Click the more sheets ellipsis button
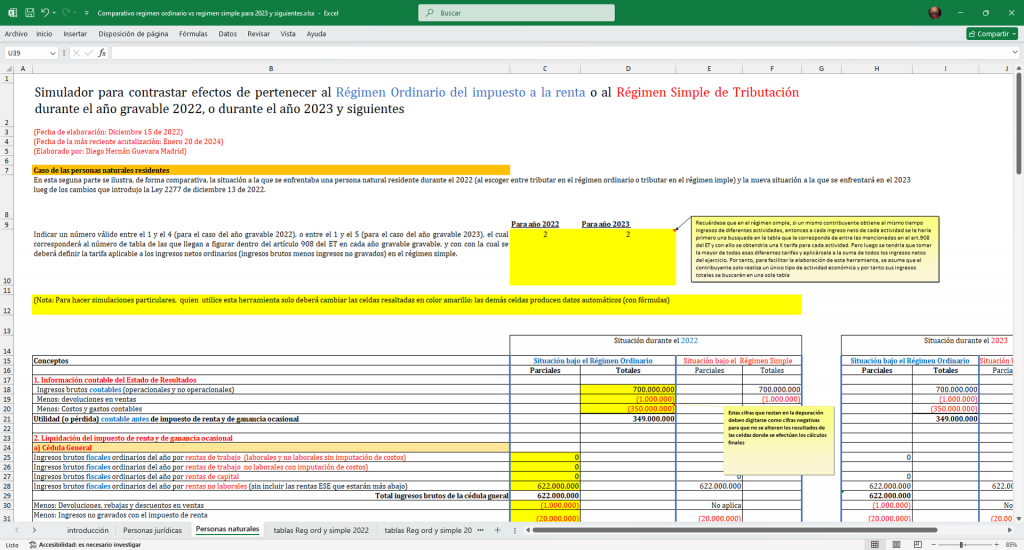The image size is (1024, 550). pyautogui.click(x=481, y=530)
